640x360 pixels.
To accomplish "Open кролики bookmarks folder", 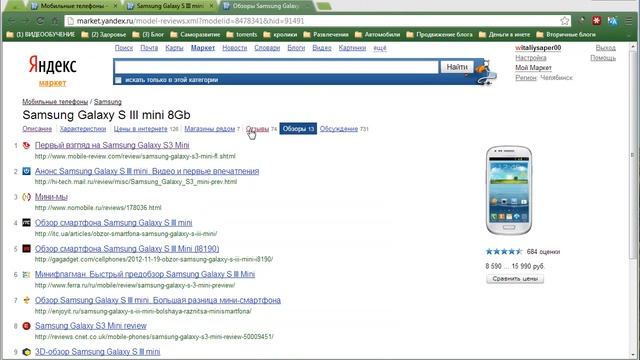I will pyautogui.click(x=280, y=35).
